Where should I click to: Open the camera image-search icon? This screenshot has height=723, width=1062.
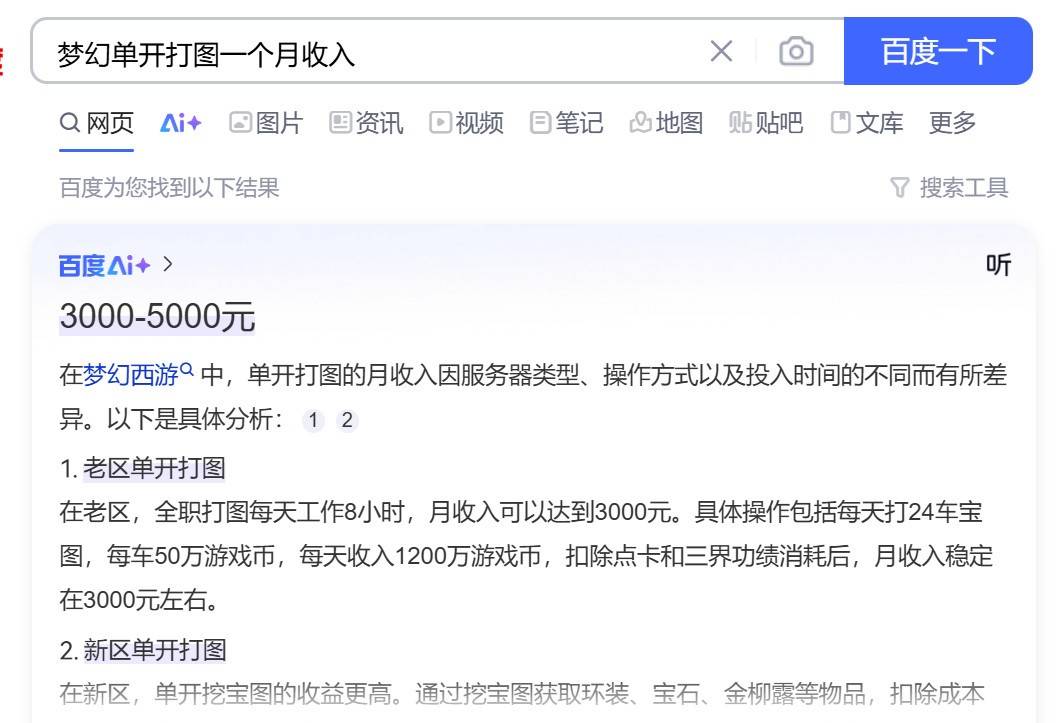click(x=796, y=50)
